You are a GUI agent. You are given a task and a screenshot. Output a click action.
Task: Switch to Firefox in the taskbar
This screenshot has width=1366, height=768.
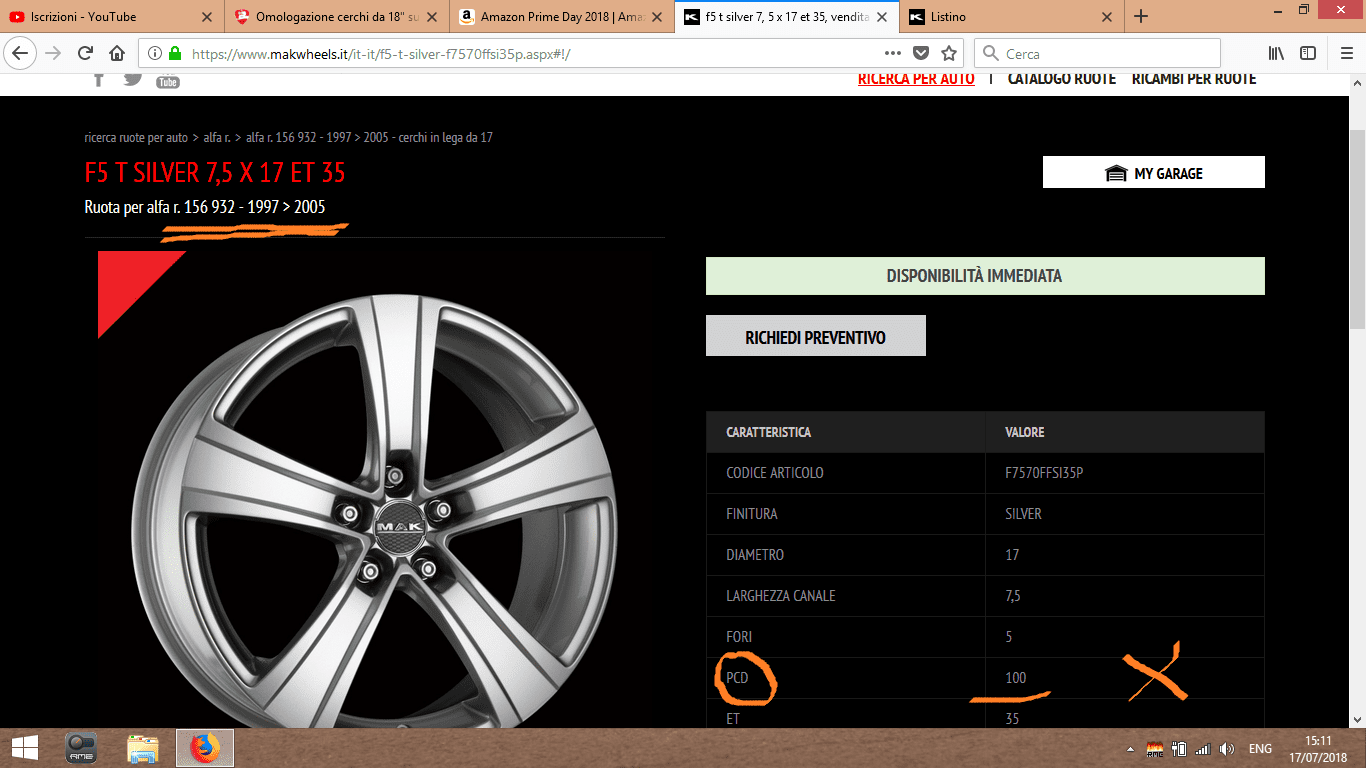(205, 748)
